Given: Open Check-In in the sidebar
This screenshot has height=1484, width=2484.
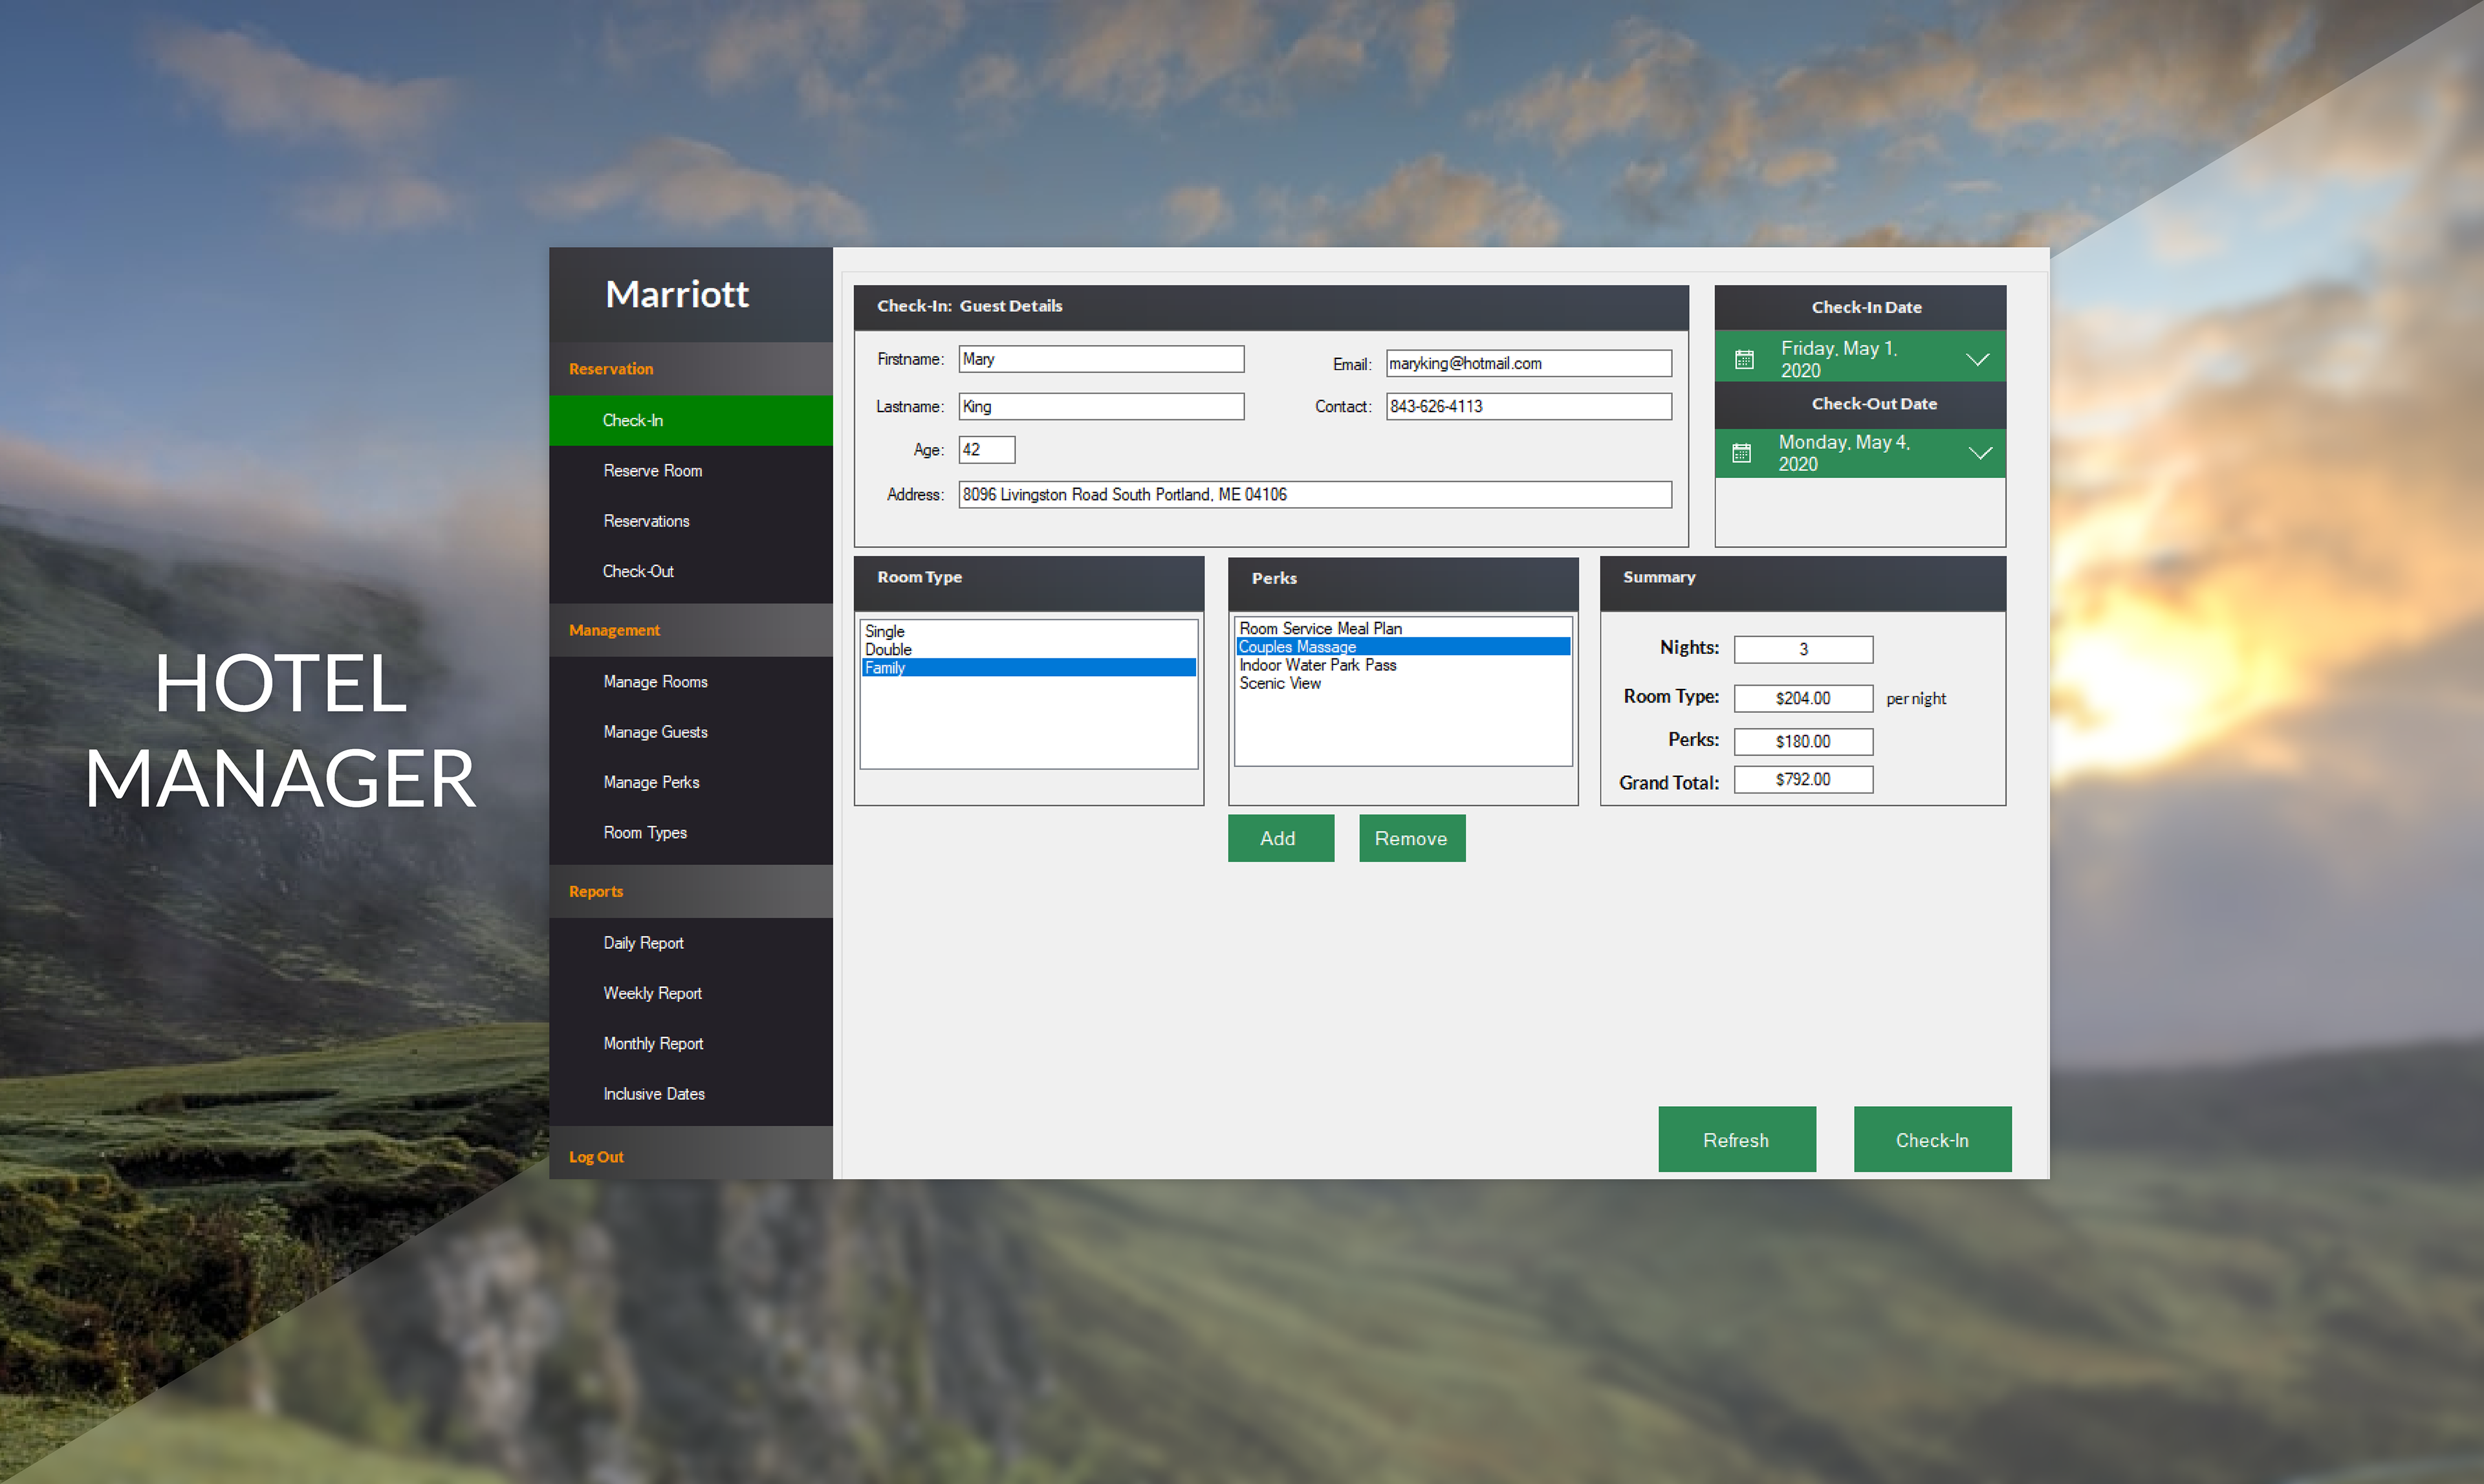Looking at the screenshot, I should point(690,420).
